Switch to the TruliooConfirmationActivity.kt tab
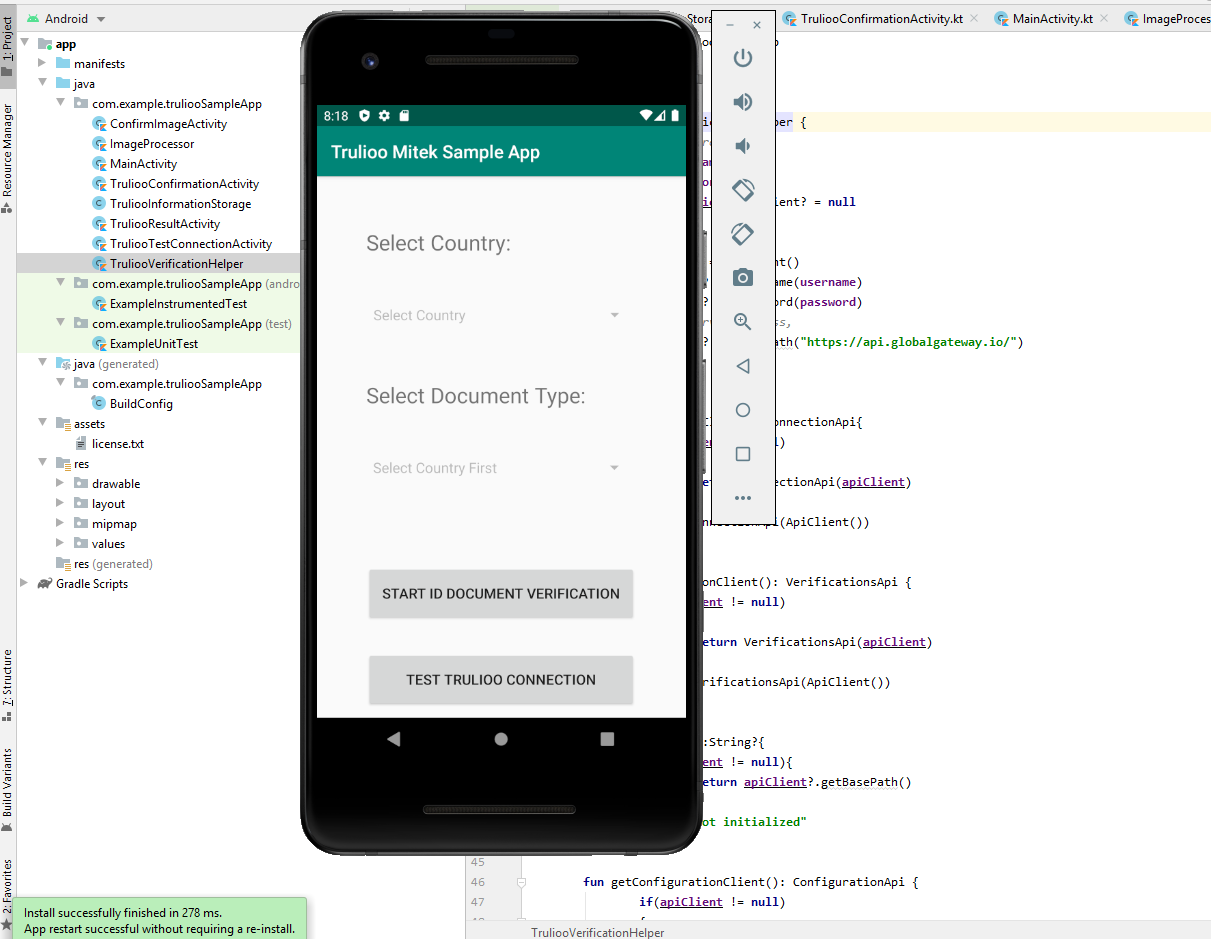Screen dimensions: 1211x939 879,19
